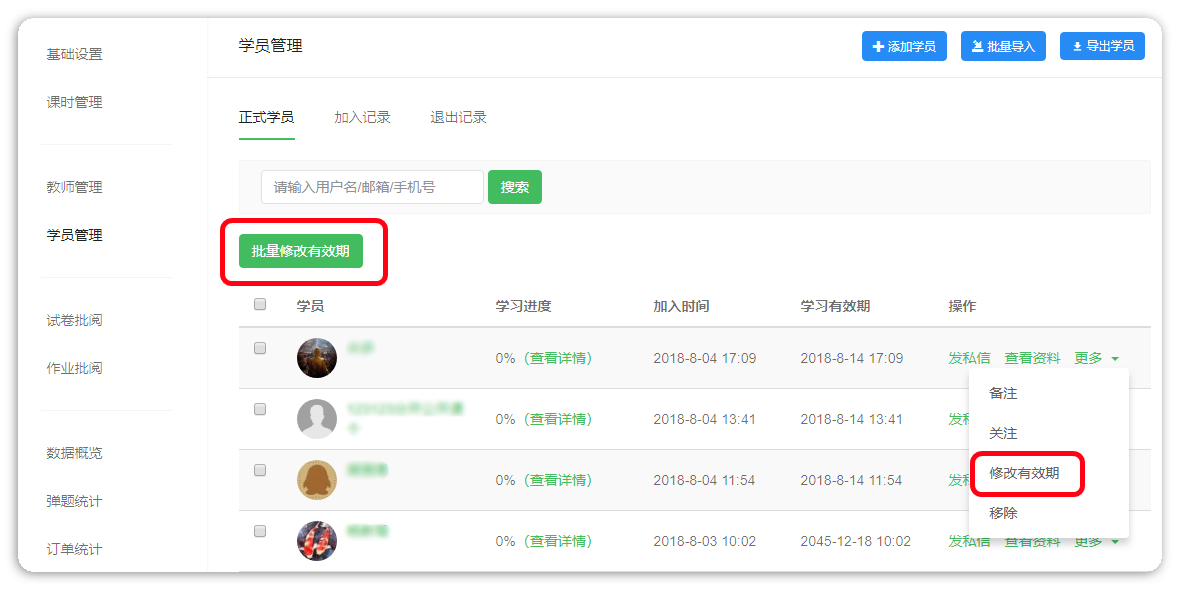
Task: Click the plus icon on 添加学员 button
Action: (x=878, y=47)
